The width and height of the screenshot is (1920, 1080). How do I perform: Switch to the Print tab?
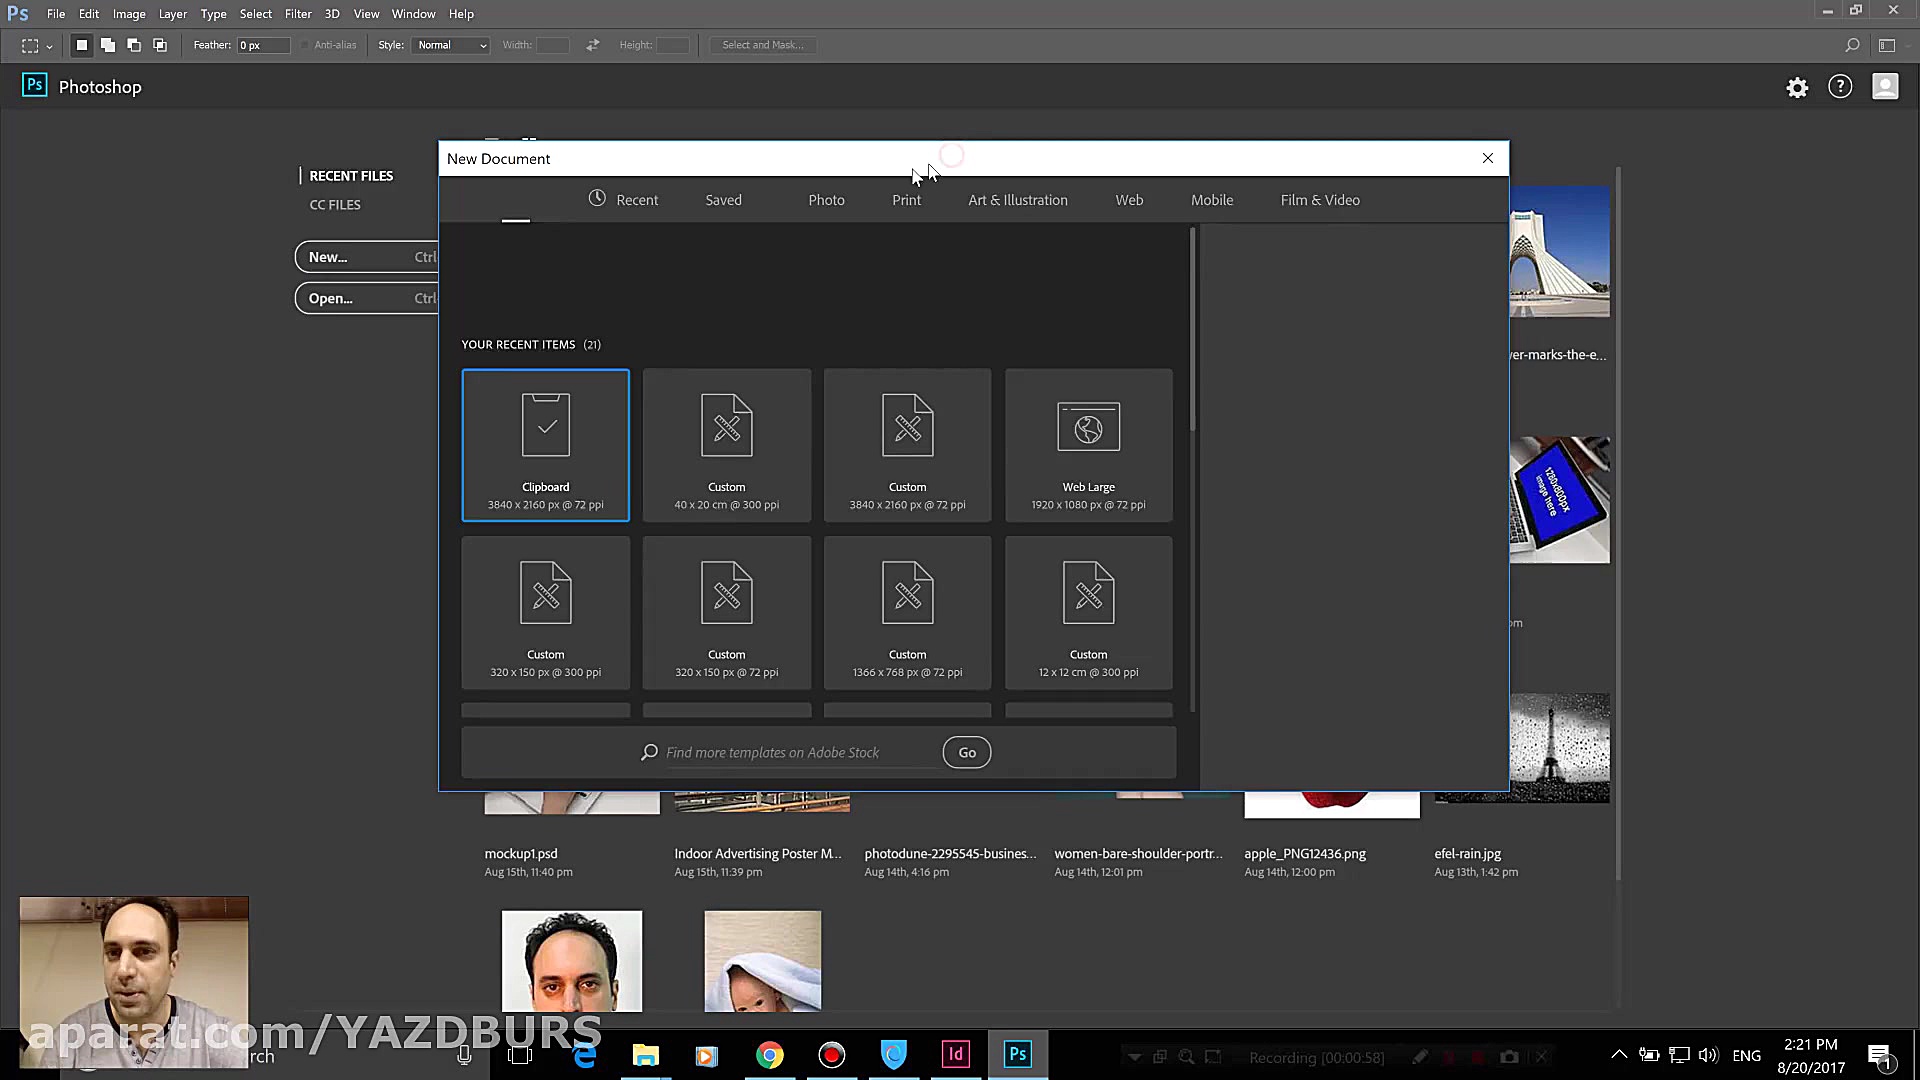(x=906, y=200)
